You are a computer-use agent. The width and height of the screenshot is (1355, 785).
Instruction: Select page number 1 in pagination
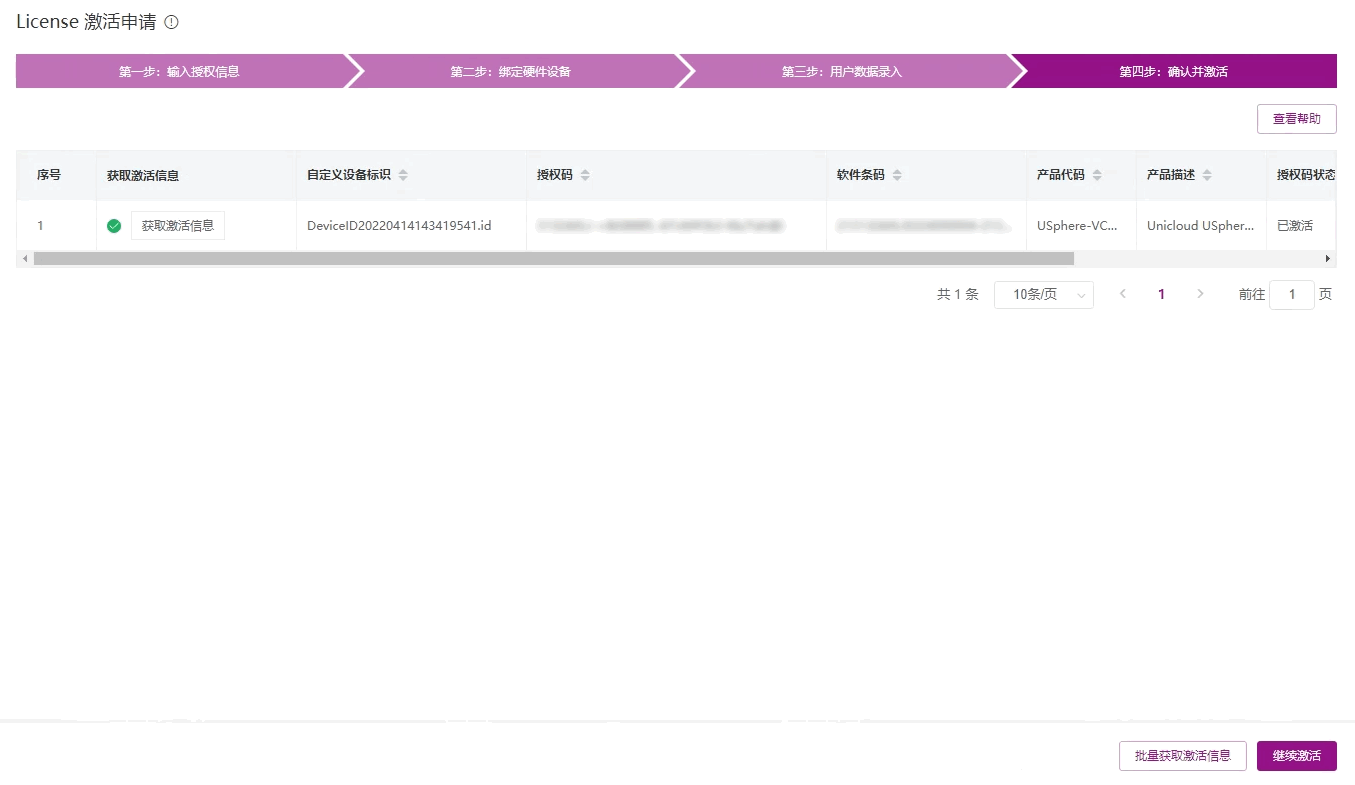[1161, 294]
